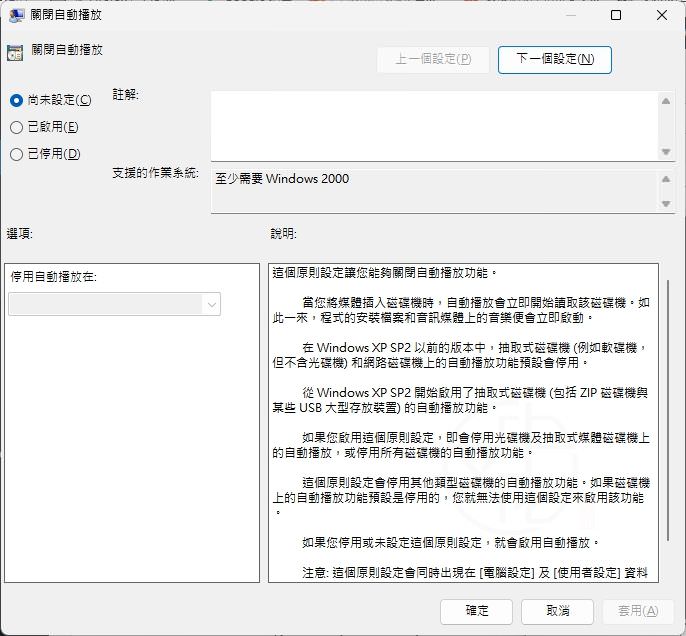This screenshot has width=686, height=636.
Task: Click down arrow in supported OS box
Action: (x=666, y=203)
